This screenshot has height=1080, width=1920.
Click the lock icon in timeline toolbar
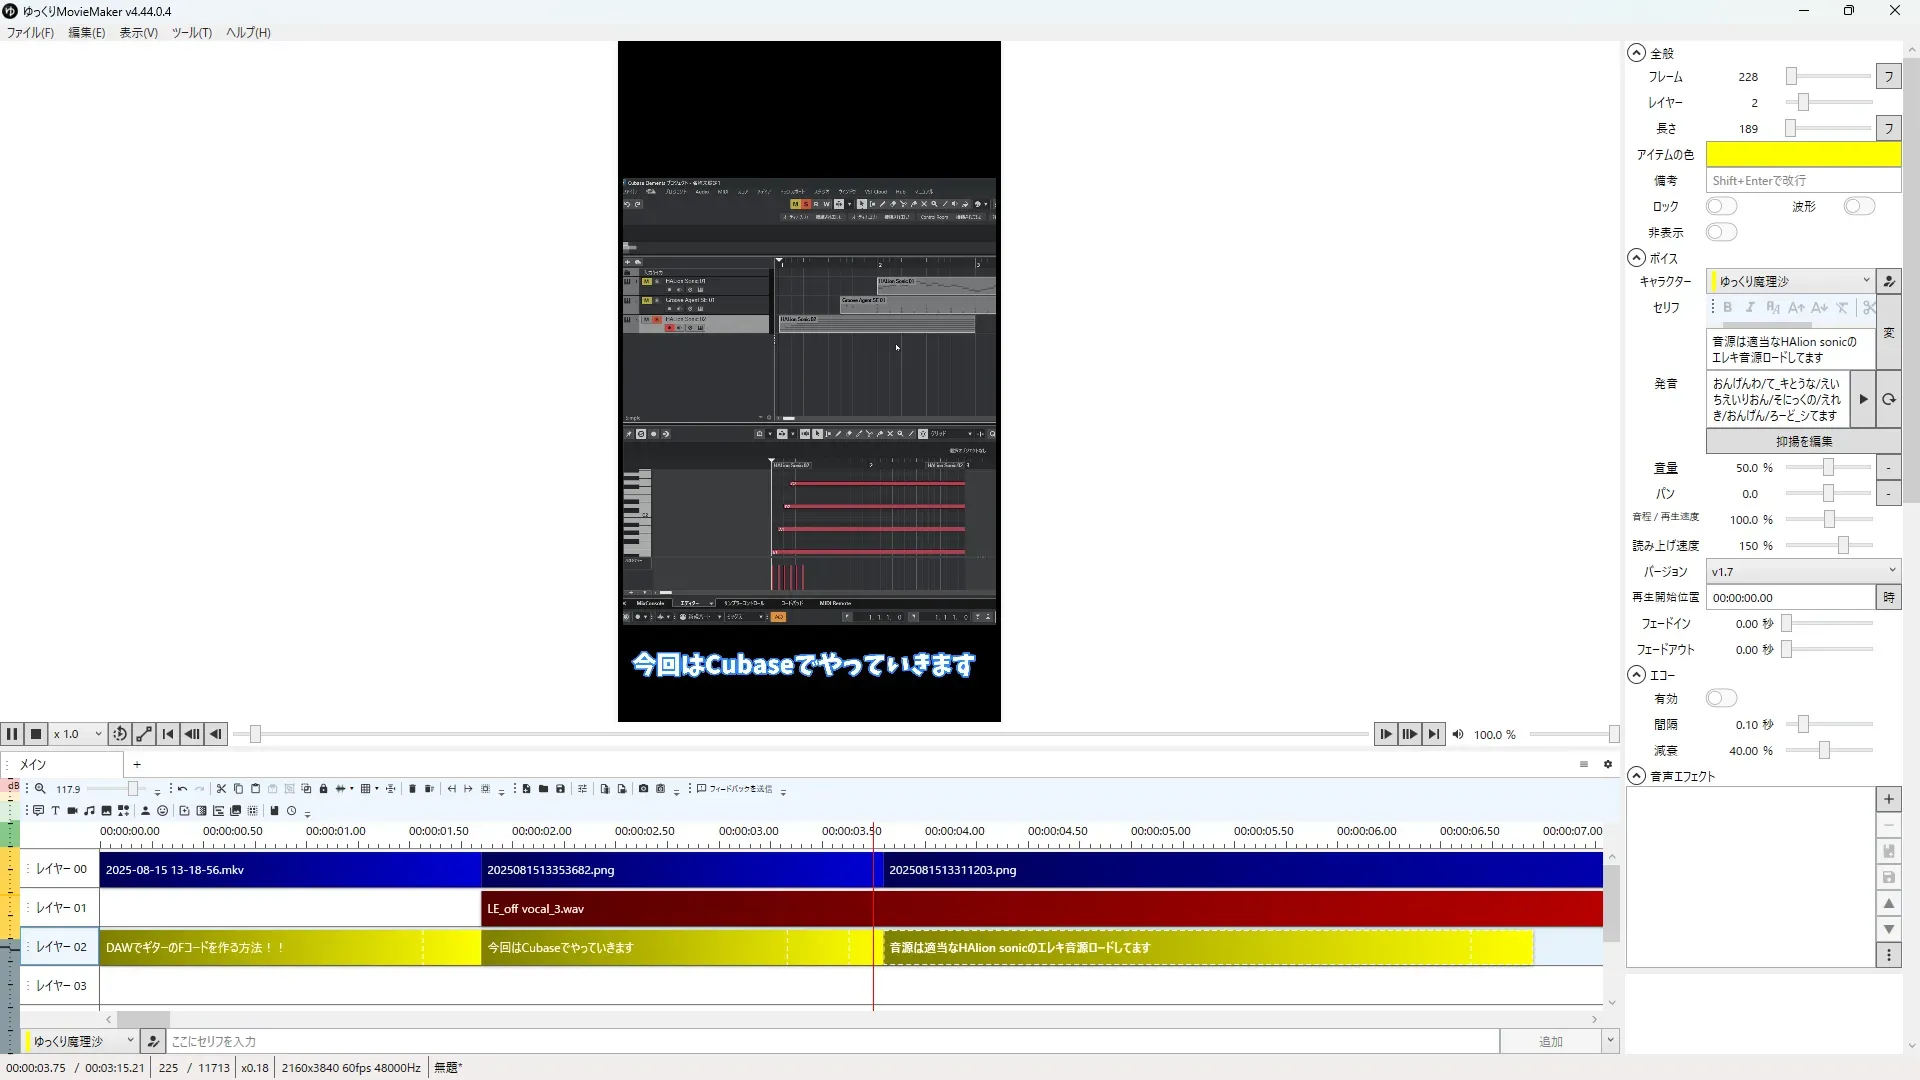pos(323,789)
